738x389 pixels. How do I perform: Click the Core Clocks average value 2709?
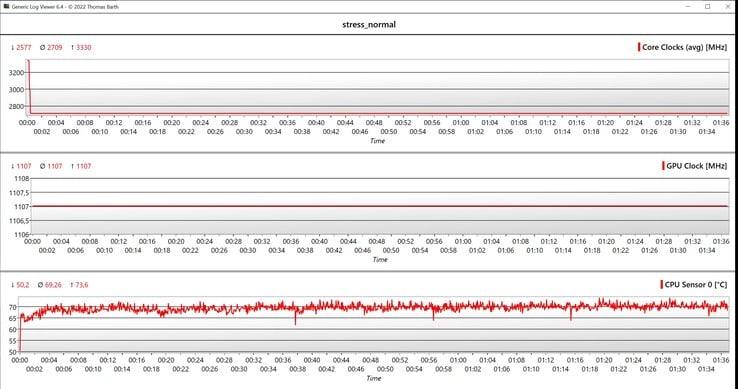tap(55, 48)
